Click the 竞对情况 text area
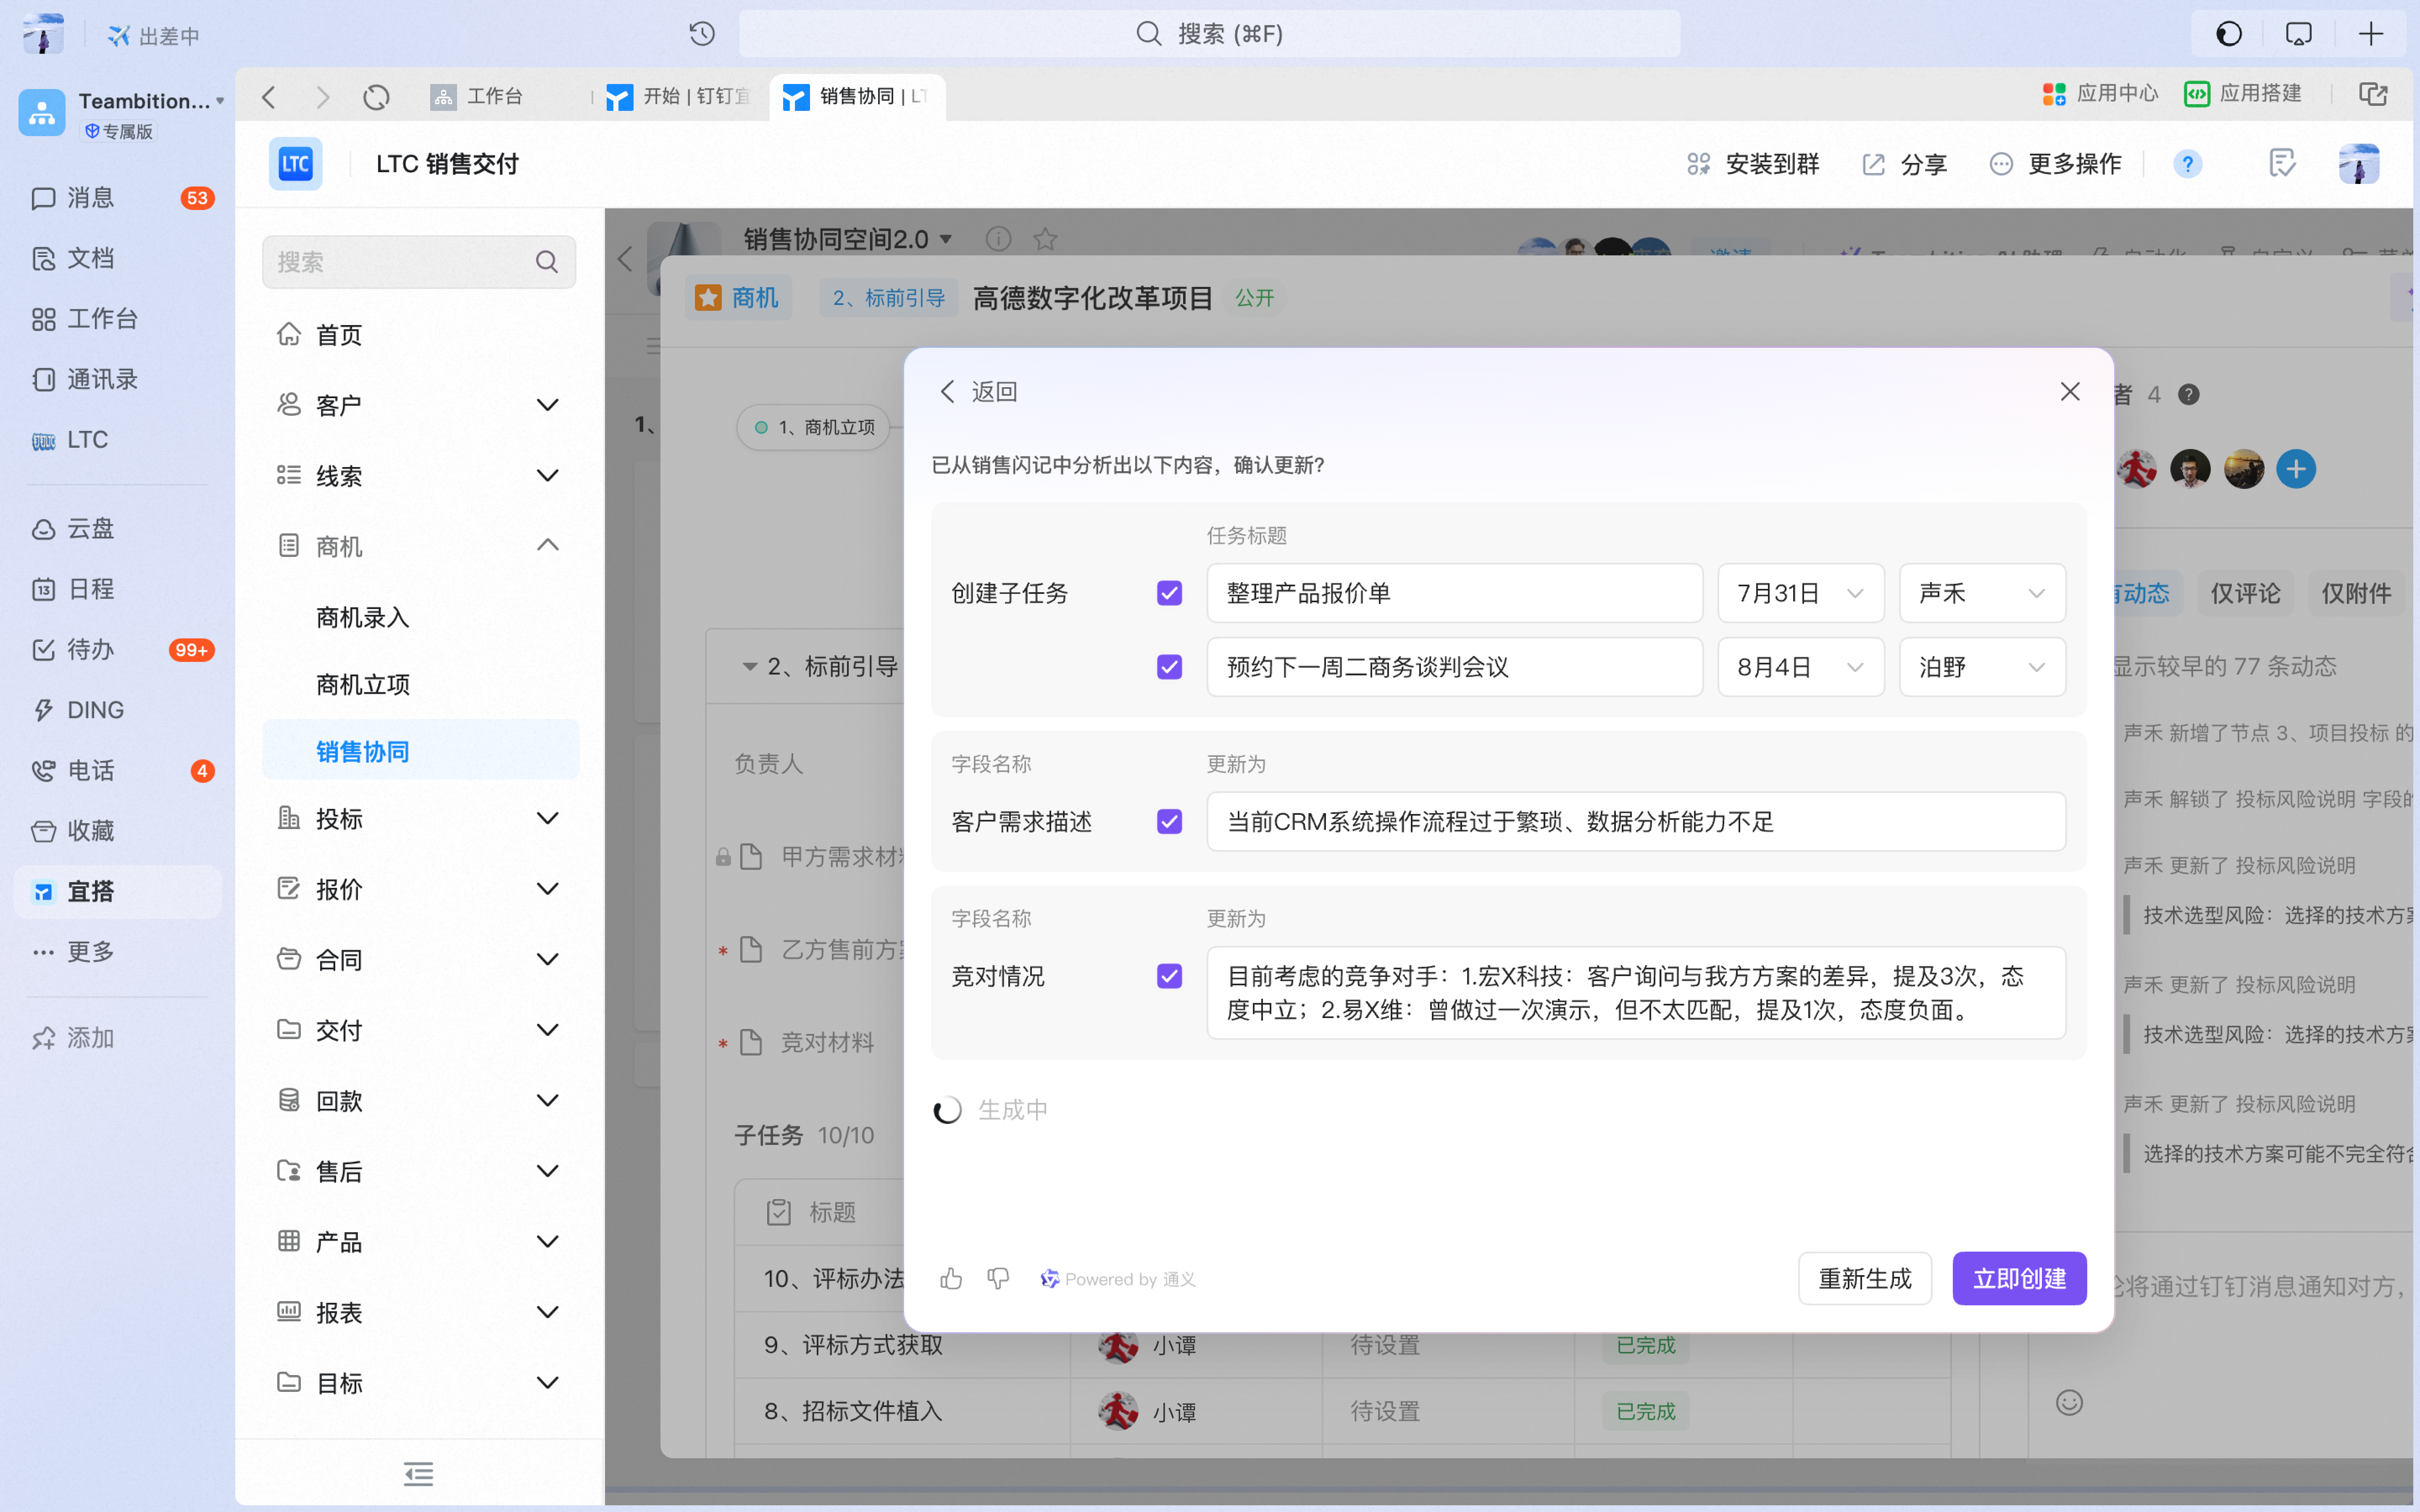 [x=1636, y=993]
